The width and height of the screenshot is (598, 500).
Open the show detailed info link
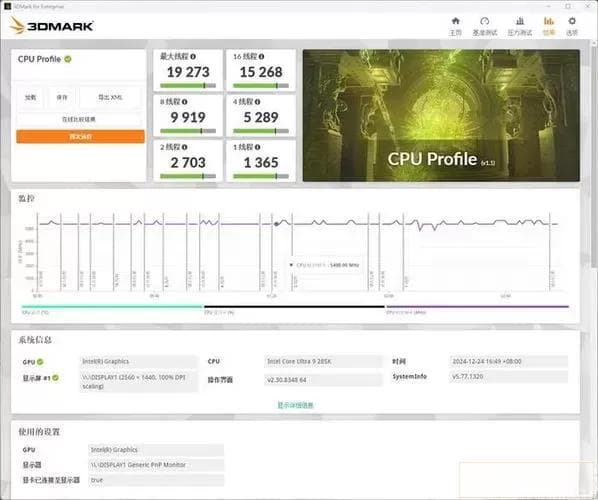click(295, 405)
